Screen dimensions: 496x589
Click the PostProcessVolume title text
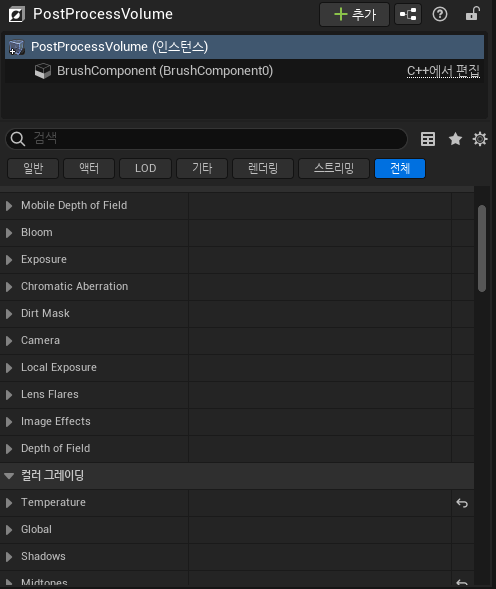point(103,14)
